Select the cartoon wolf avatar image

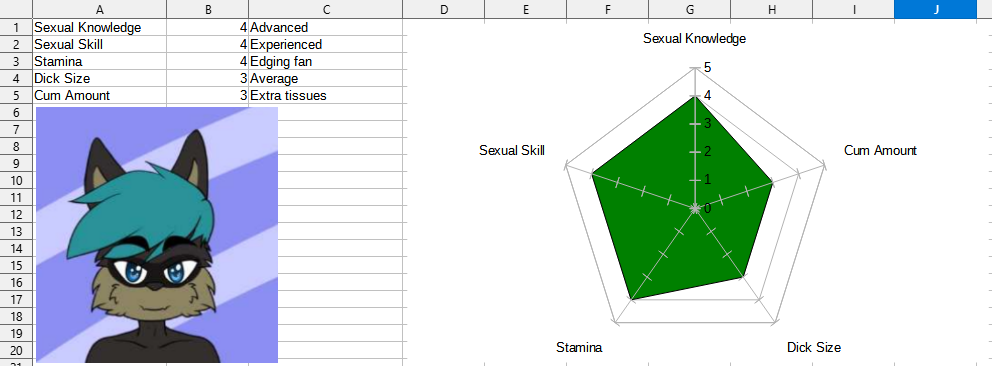(x=157, y=235)
